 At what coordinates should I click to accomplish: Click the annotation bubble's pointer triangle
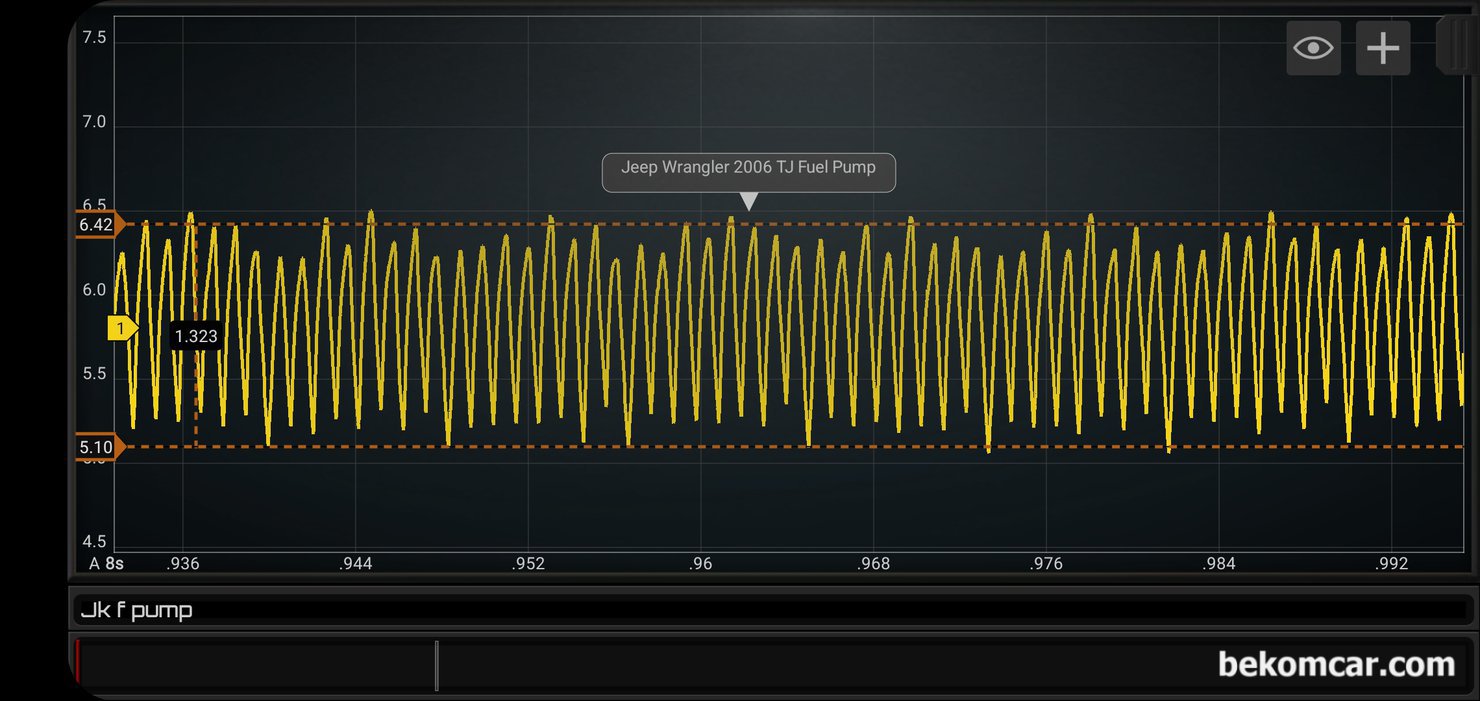tap(748, 201)
